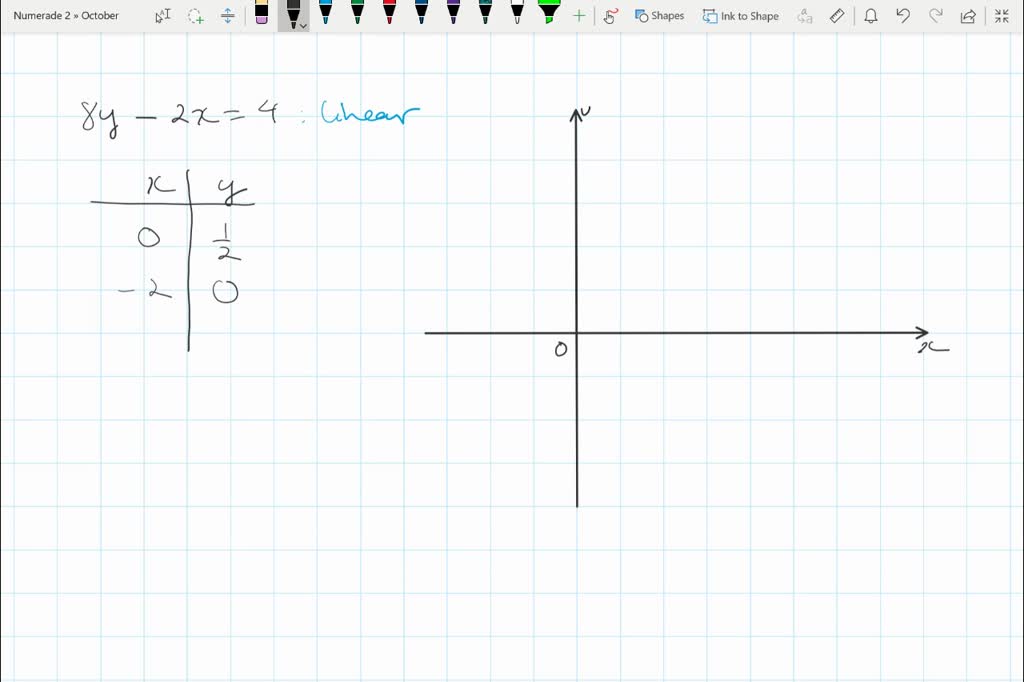
Task: Enable Ink to Shape conversion
Action: click(x=742, y=15)
